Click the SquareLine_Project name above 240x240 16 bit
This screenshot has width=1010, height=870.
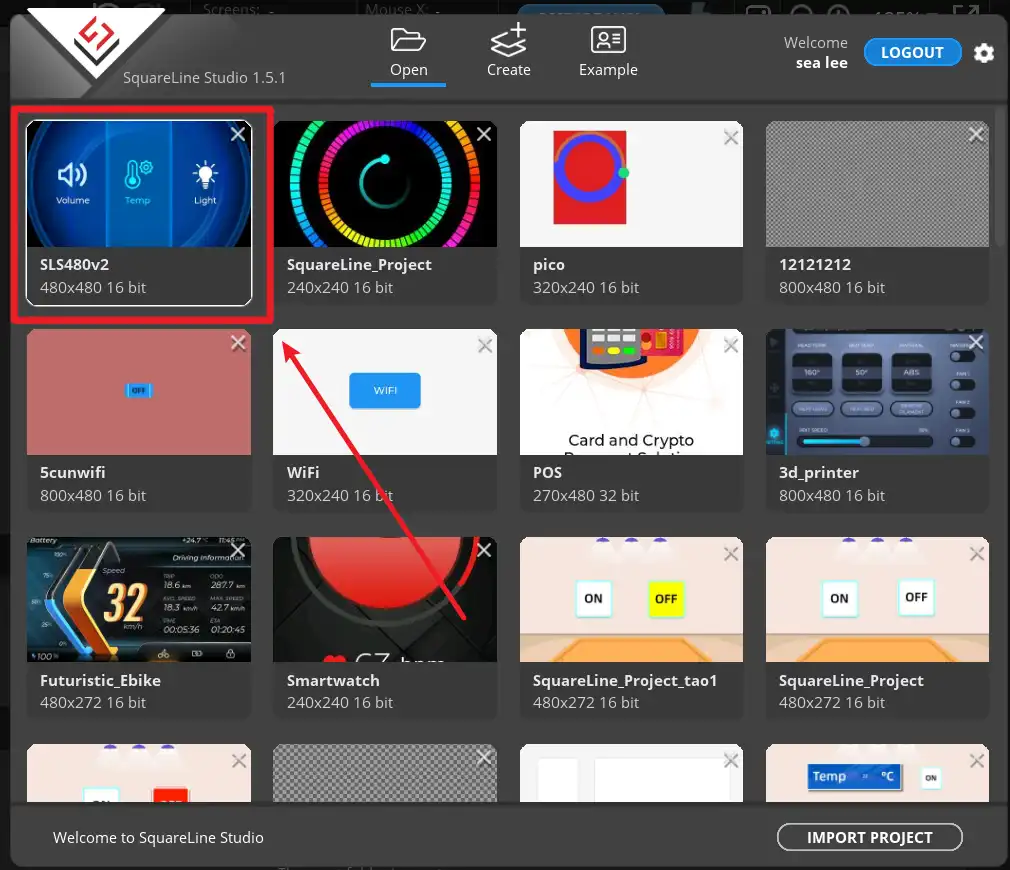(x=359, y=265)
